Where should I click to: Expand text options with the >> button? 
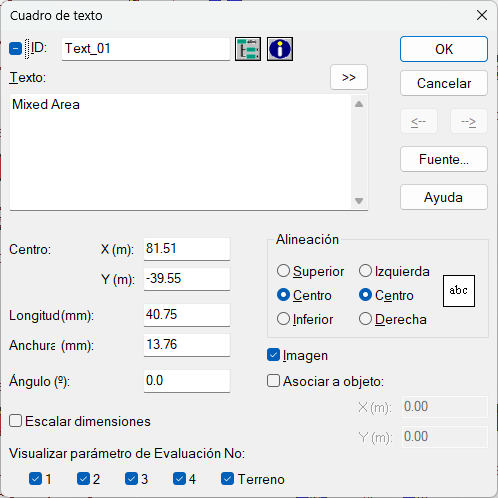(349, 77)
